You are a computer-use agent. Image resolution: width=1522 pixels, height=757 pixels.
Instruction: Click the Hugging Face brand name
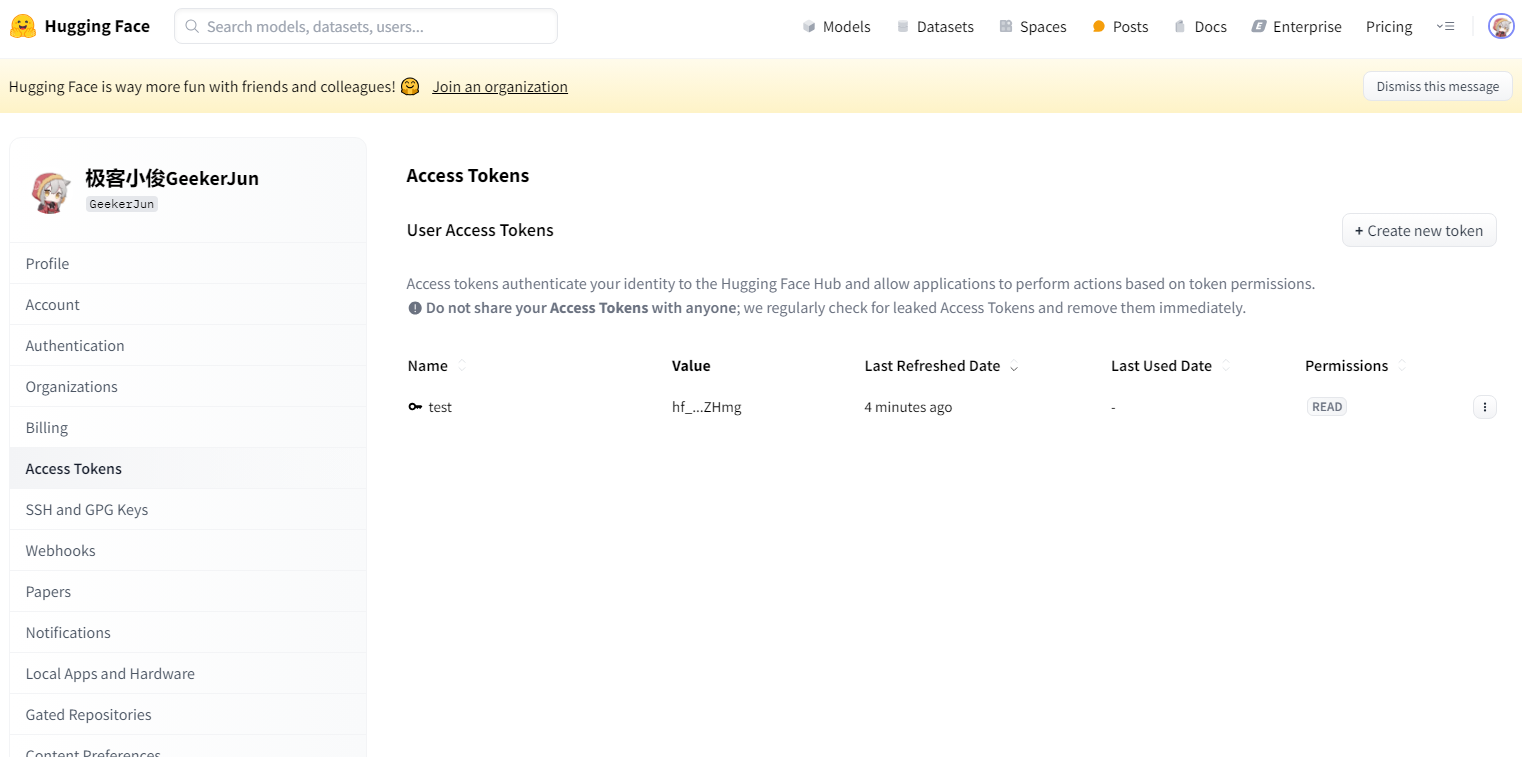pyautogui.click(x=97, y=26)
